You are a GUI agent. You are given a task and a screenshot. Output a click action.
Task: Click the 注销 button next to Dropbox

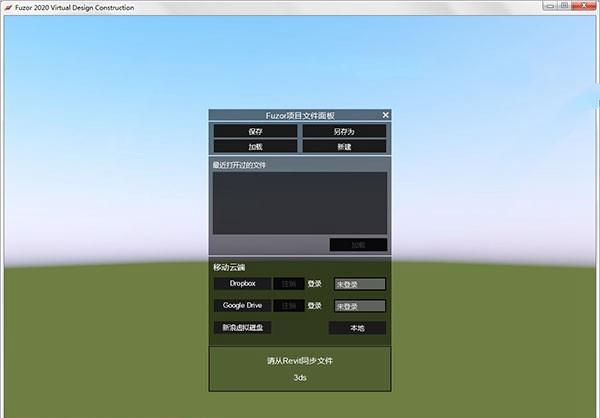coord(289,284)
